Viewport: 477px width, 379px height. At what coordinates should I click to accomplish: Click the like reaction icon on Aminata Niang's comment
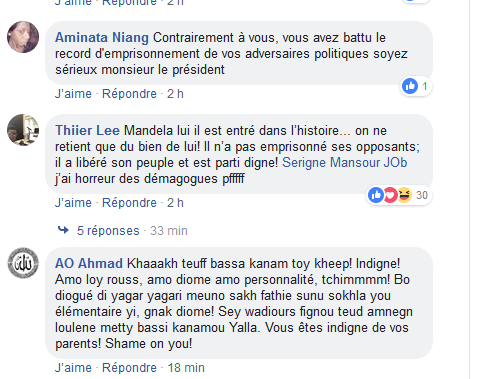pos(410,86)
